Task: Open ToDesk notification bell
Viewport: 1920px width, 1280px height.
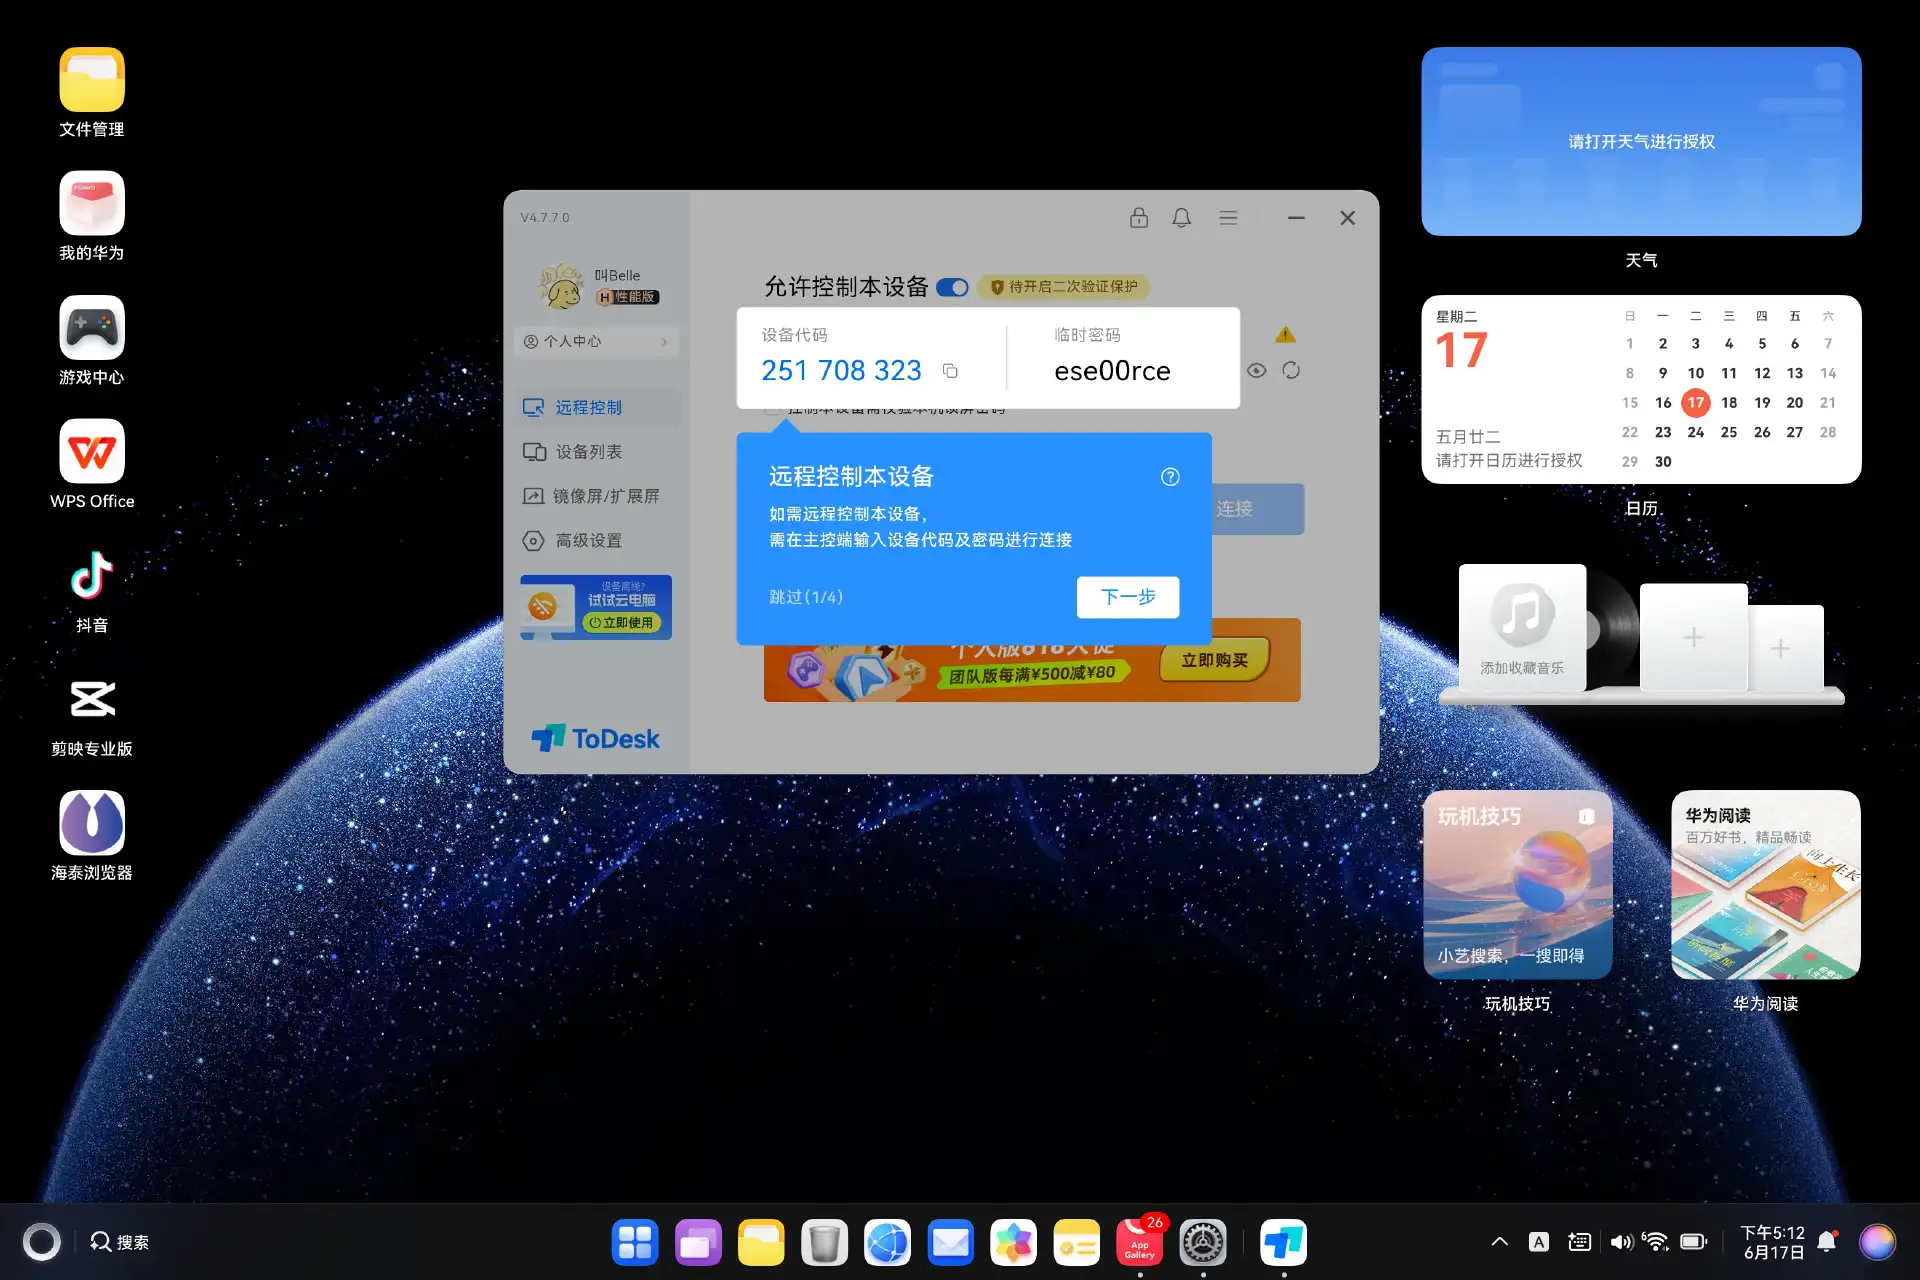Action: click(1181, 218)
